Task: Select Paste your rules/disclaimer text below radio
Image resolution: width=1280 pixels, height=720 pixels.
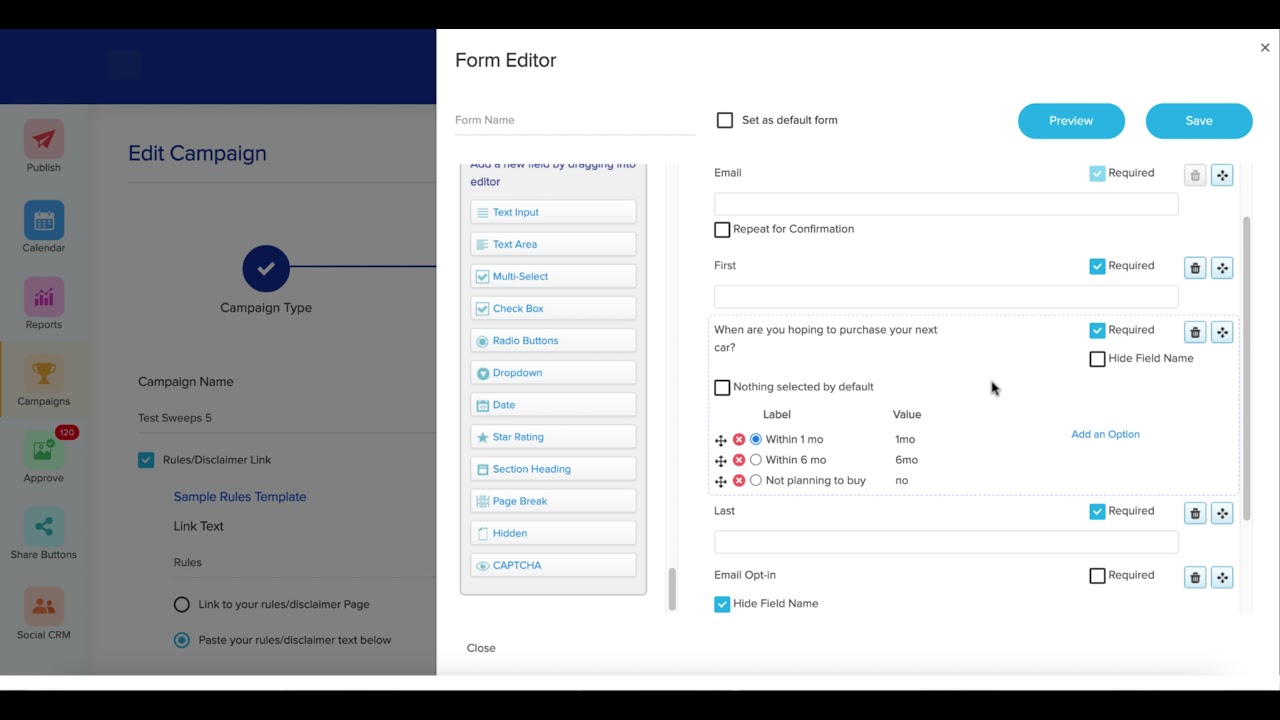Action: pos(181,640)
